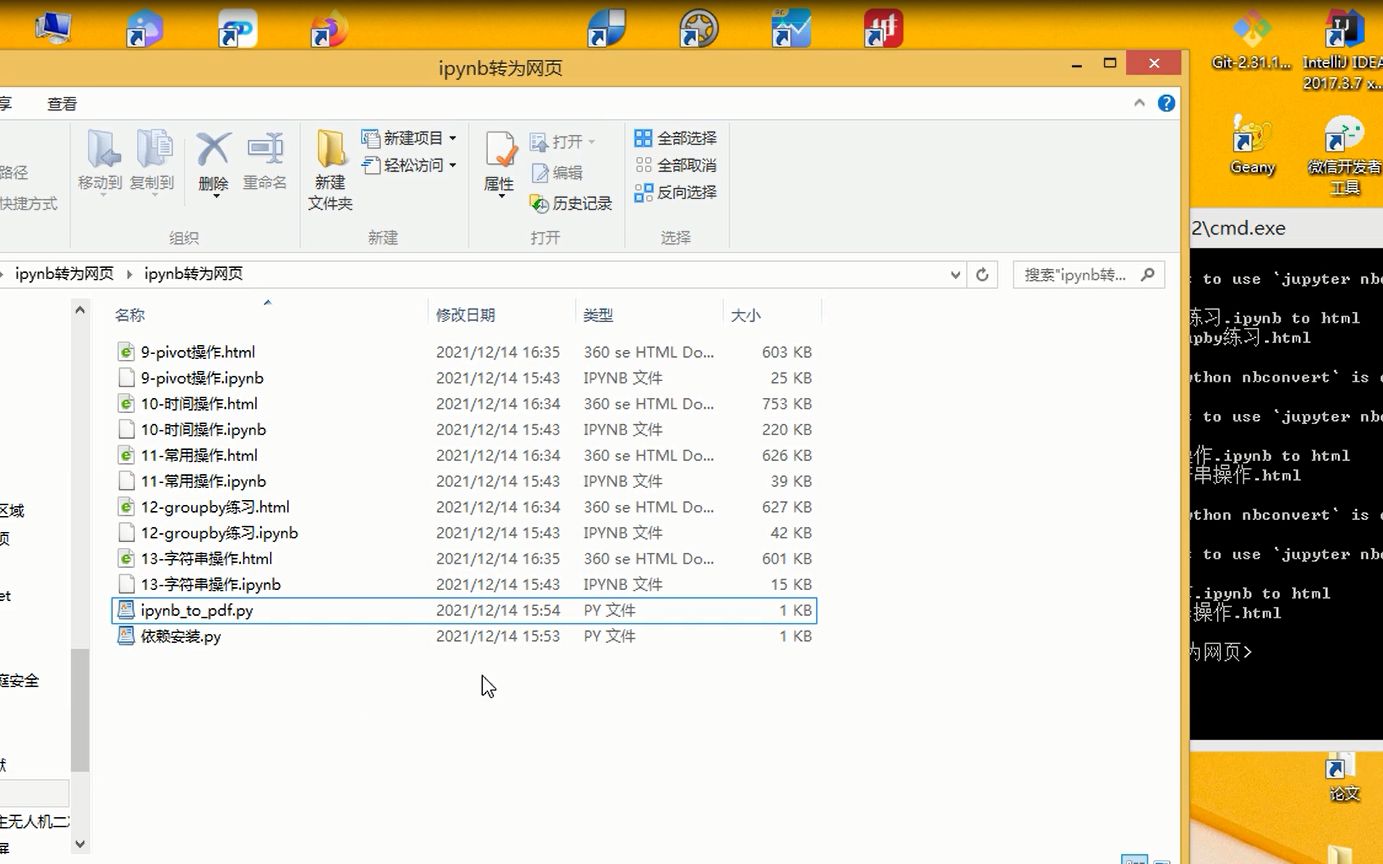This screenshot has height=864, width=1383.
Task: Launch Firefox from the taskbar
Action: tap(330, 27)
